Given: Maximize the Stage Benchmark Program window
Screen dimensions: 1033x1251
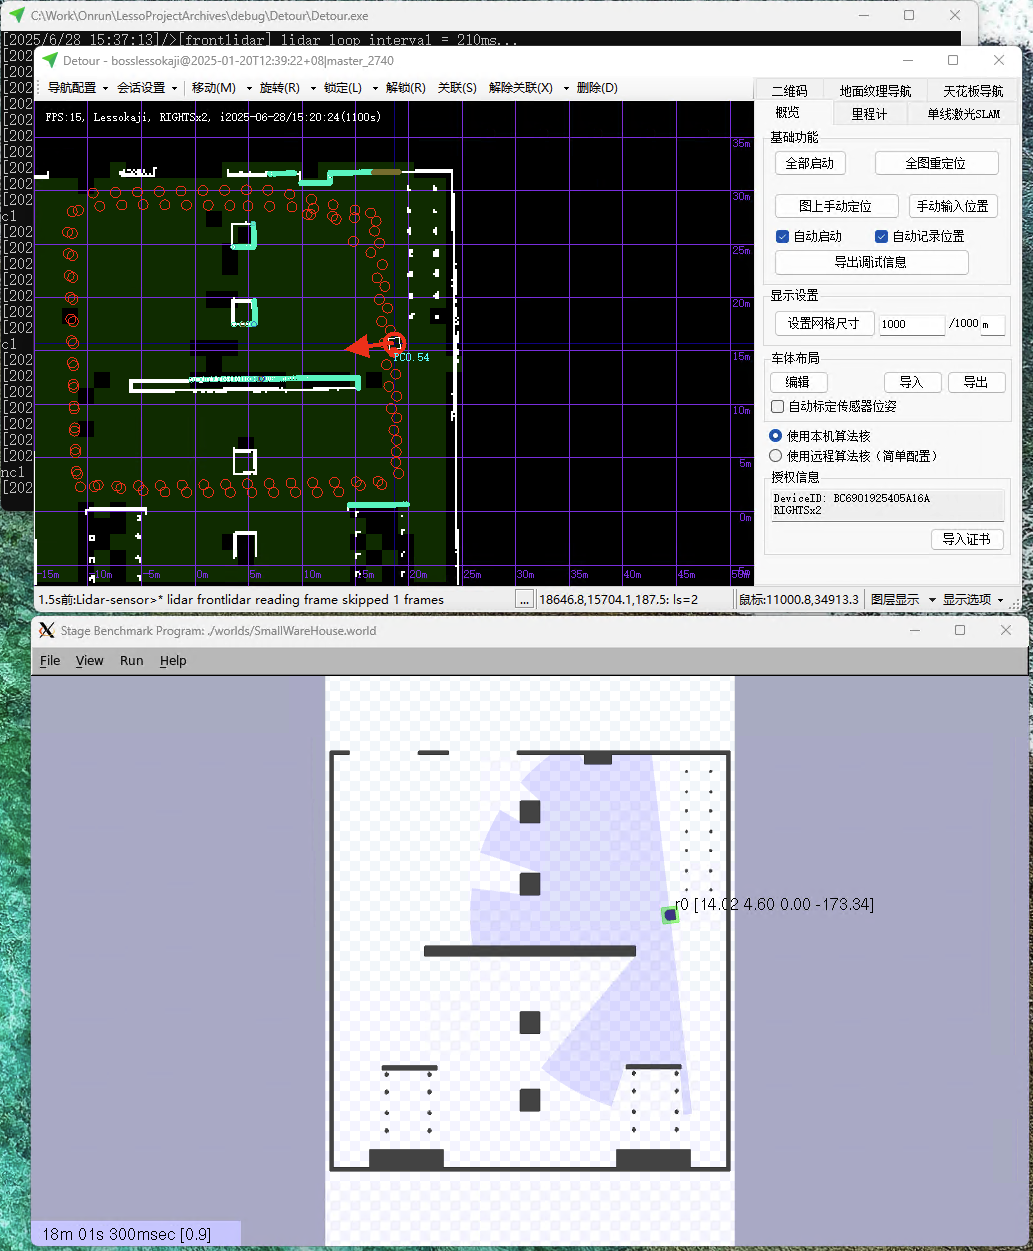Looking at the screenshot, I should pyautogui.click(x=960, y=630).
